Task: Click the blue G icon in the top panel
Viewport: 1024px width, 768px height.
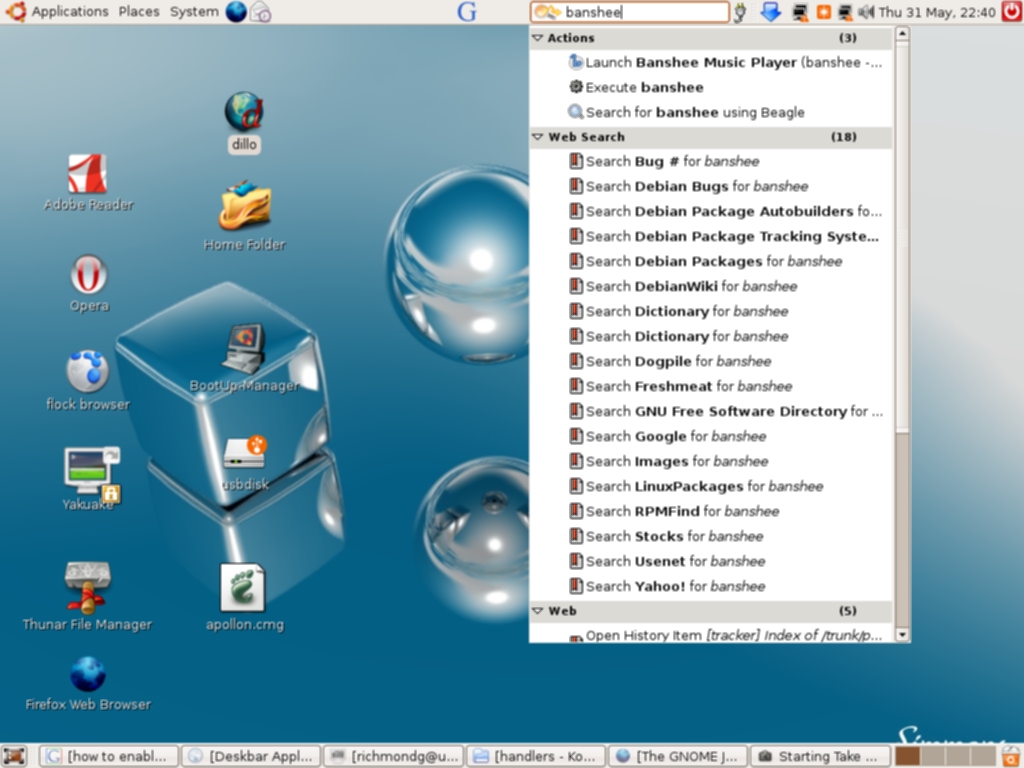Action: [x=467, y=12]
